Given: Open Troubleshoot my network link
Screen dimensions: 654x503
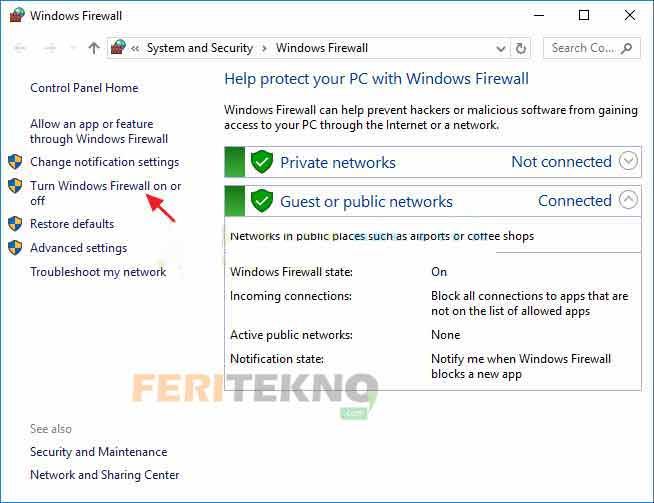Looking at the screenshot, I should click(x=98, y=272).
